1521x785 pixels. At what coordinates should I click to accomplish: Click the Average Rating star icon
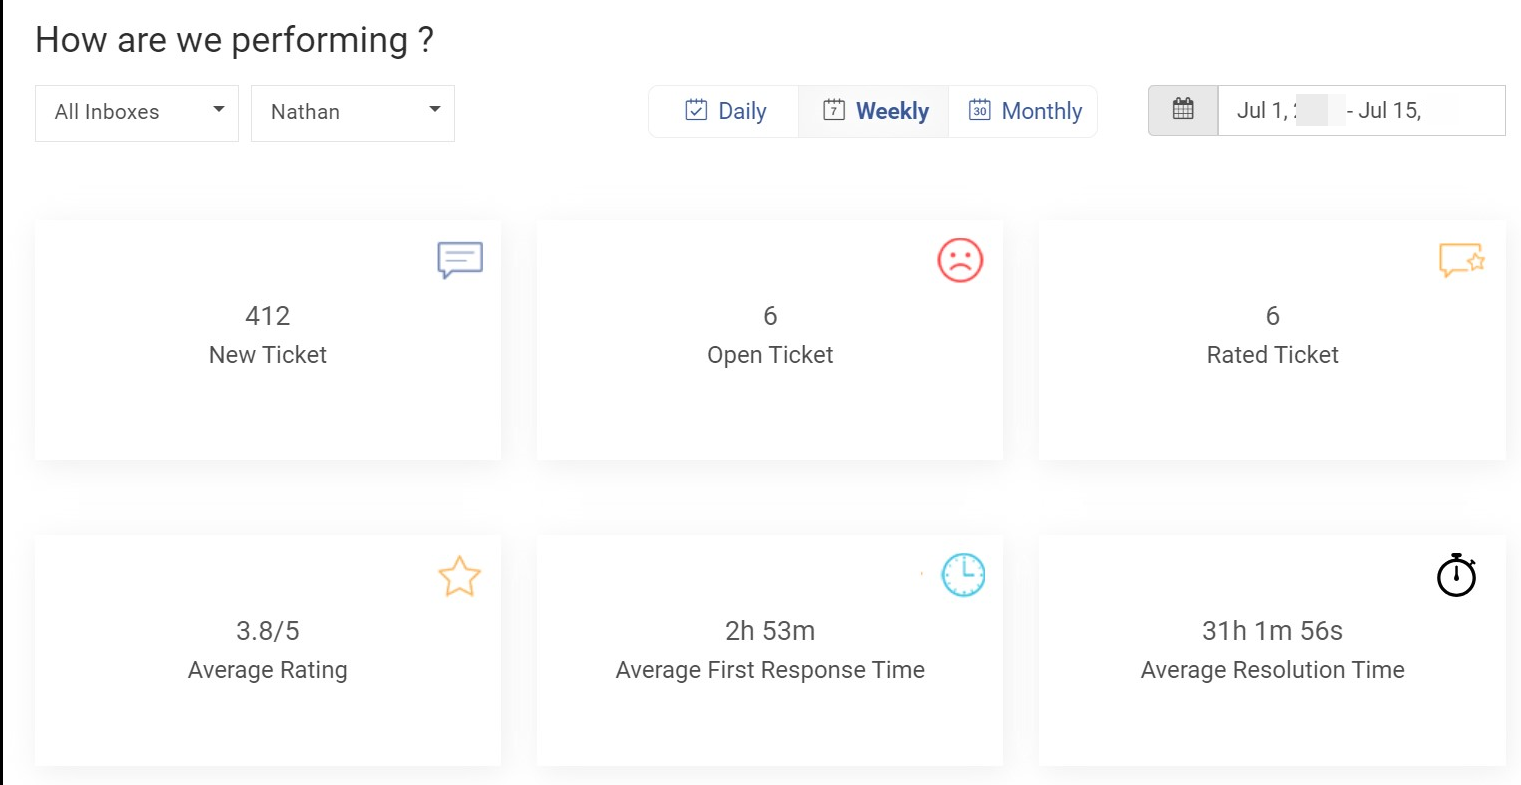(459, 576)
